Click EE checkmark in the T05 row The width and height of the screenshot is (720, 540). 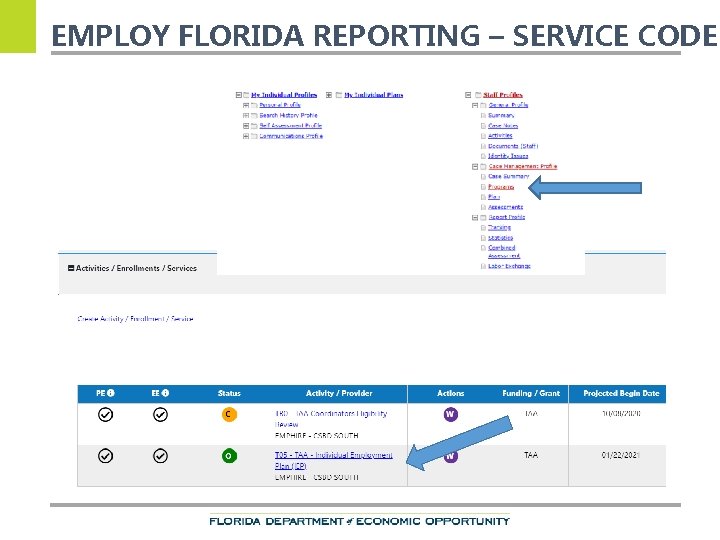pos(160,456)
